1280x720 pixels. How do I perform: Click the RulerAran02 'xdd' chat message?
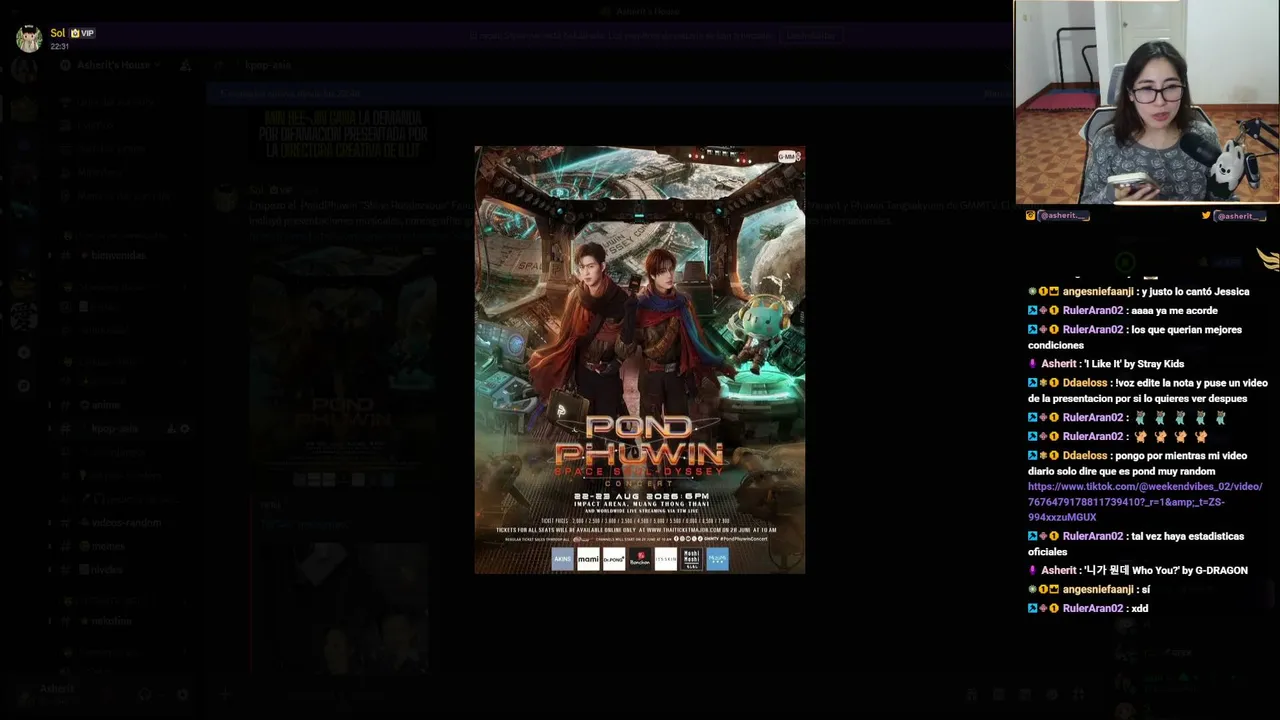(1088, 609)
